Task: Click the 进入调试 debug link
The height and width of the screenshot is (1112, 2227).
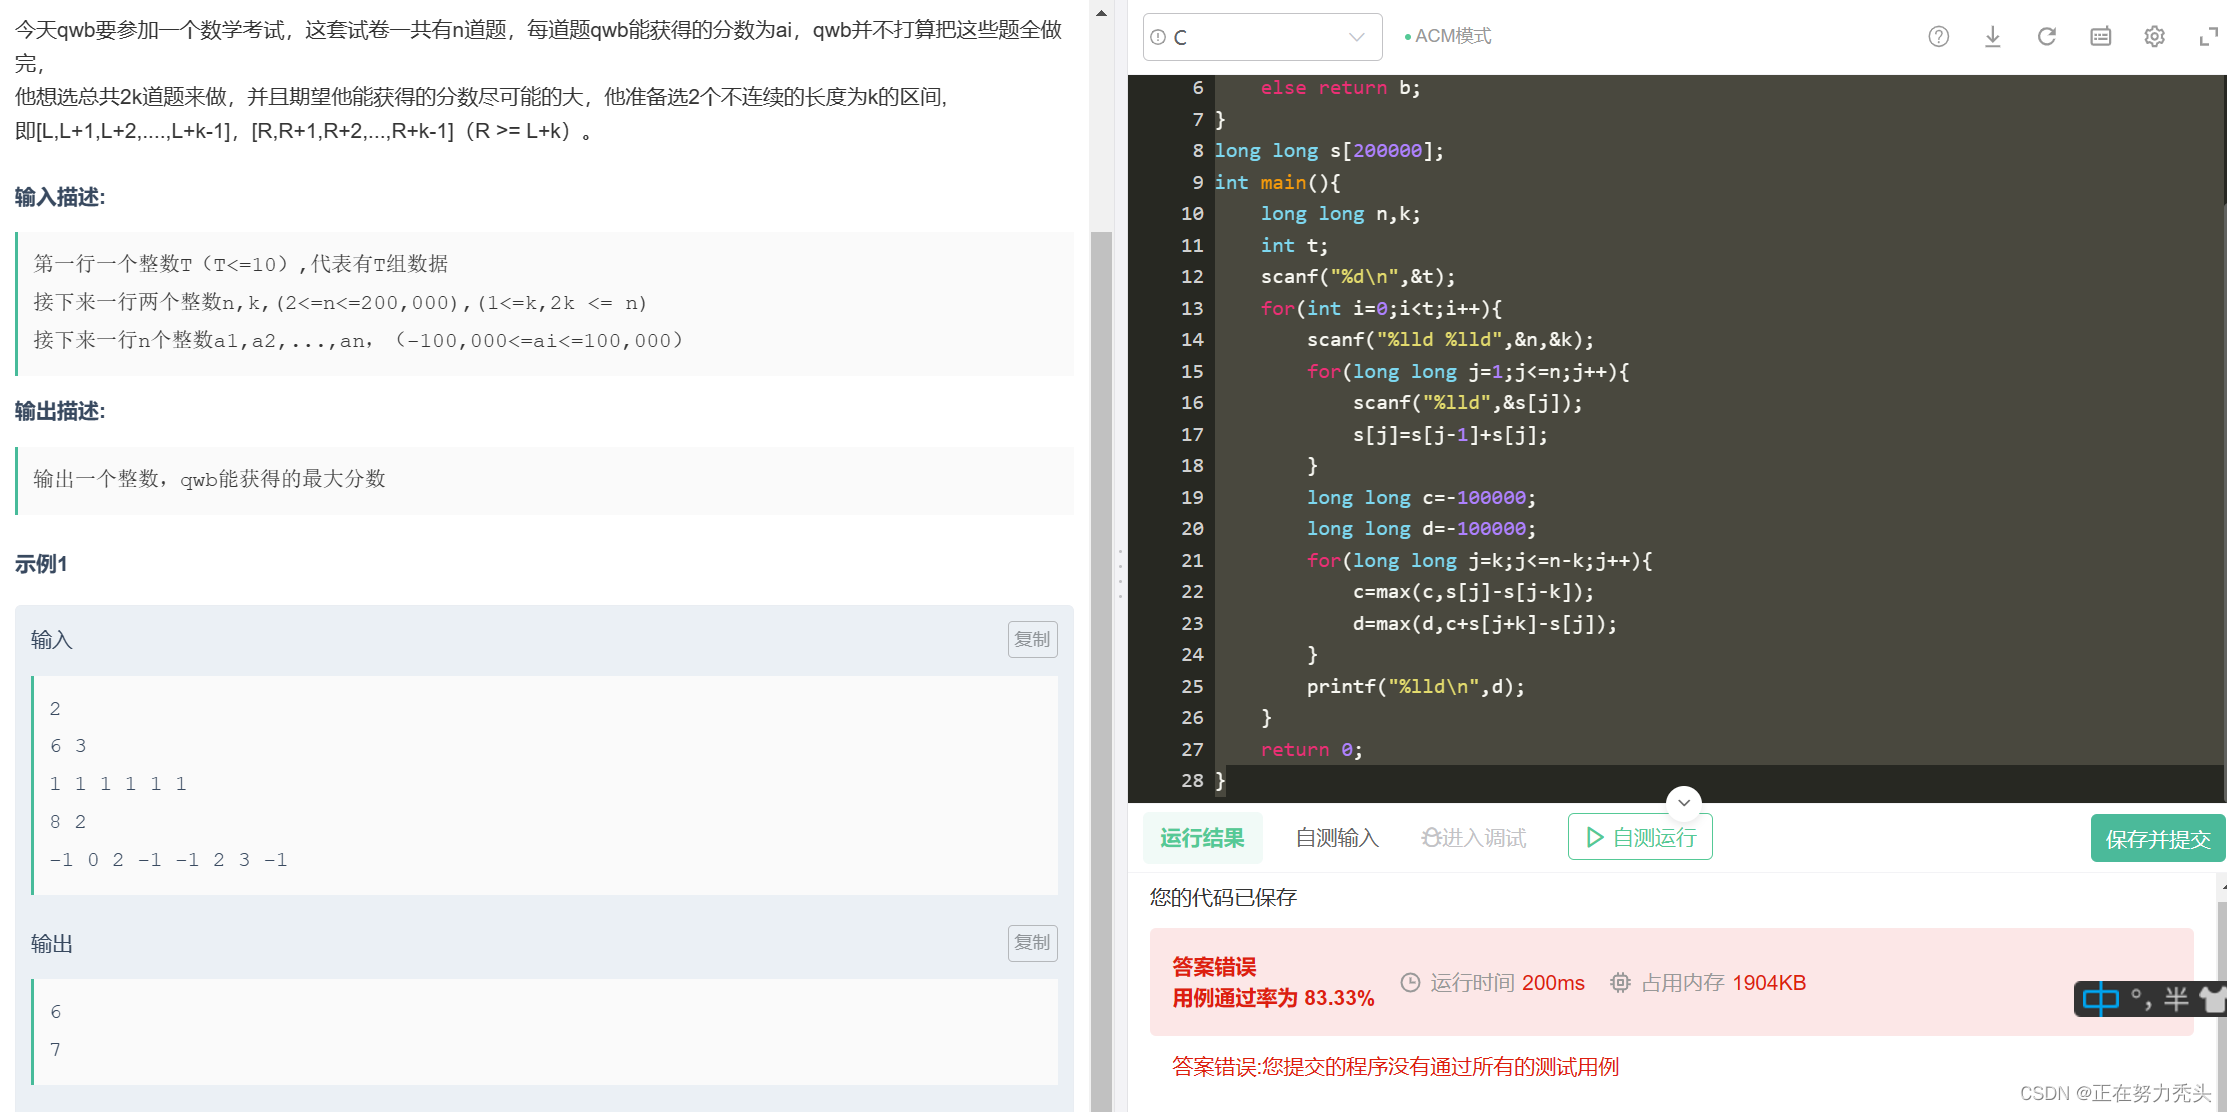Action: [x=1474, y=838]
